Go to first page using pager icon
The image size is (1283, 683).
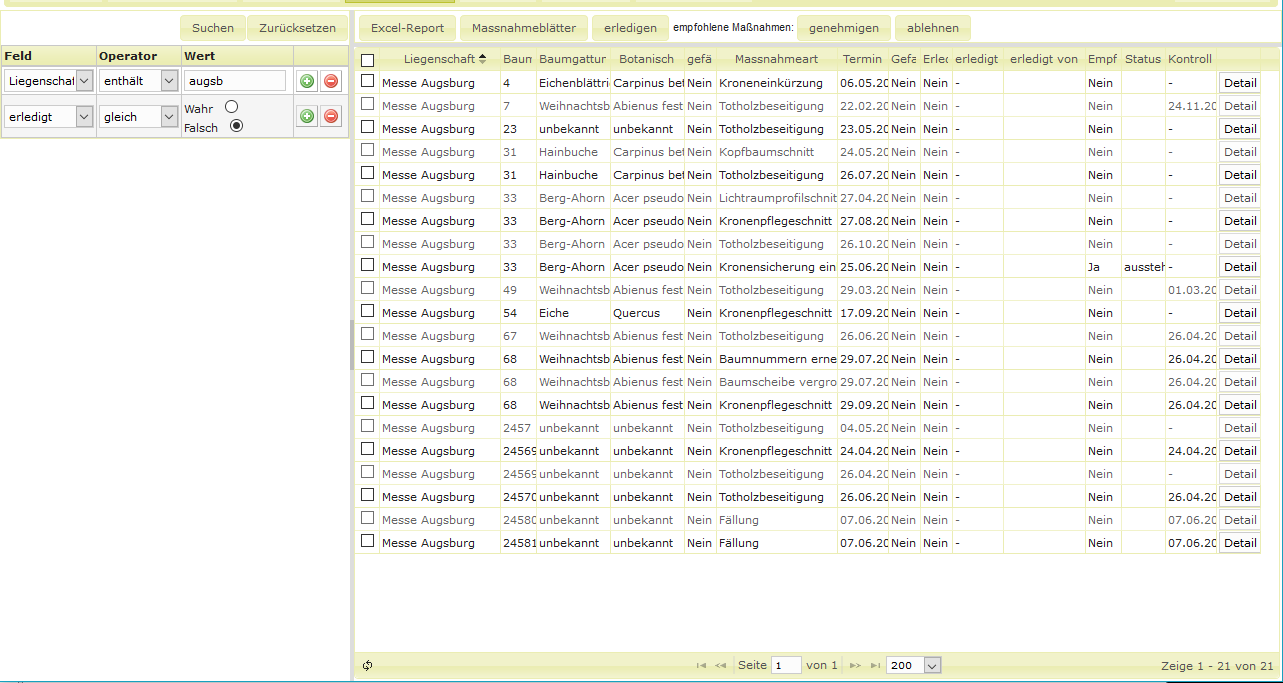(x=701, y=665)
